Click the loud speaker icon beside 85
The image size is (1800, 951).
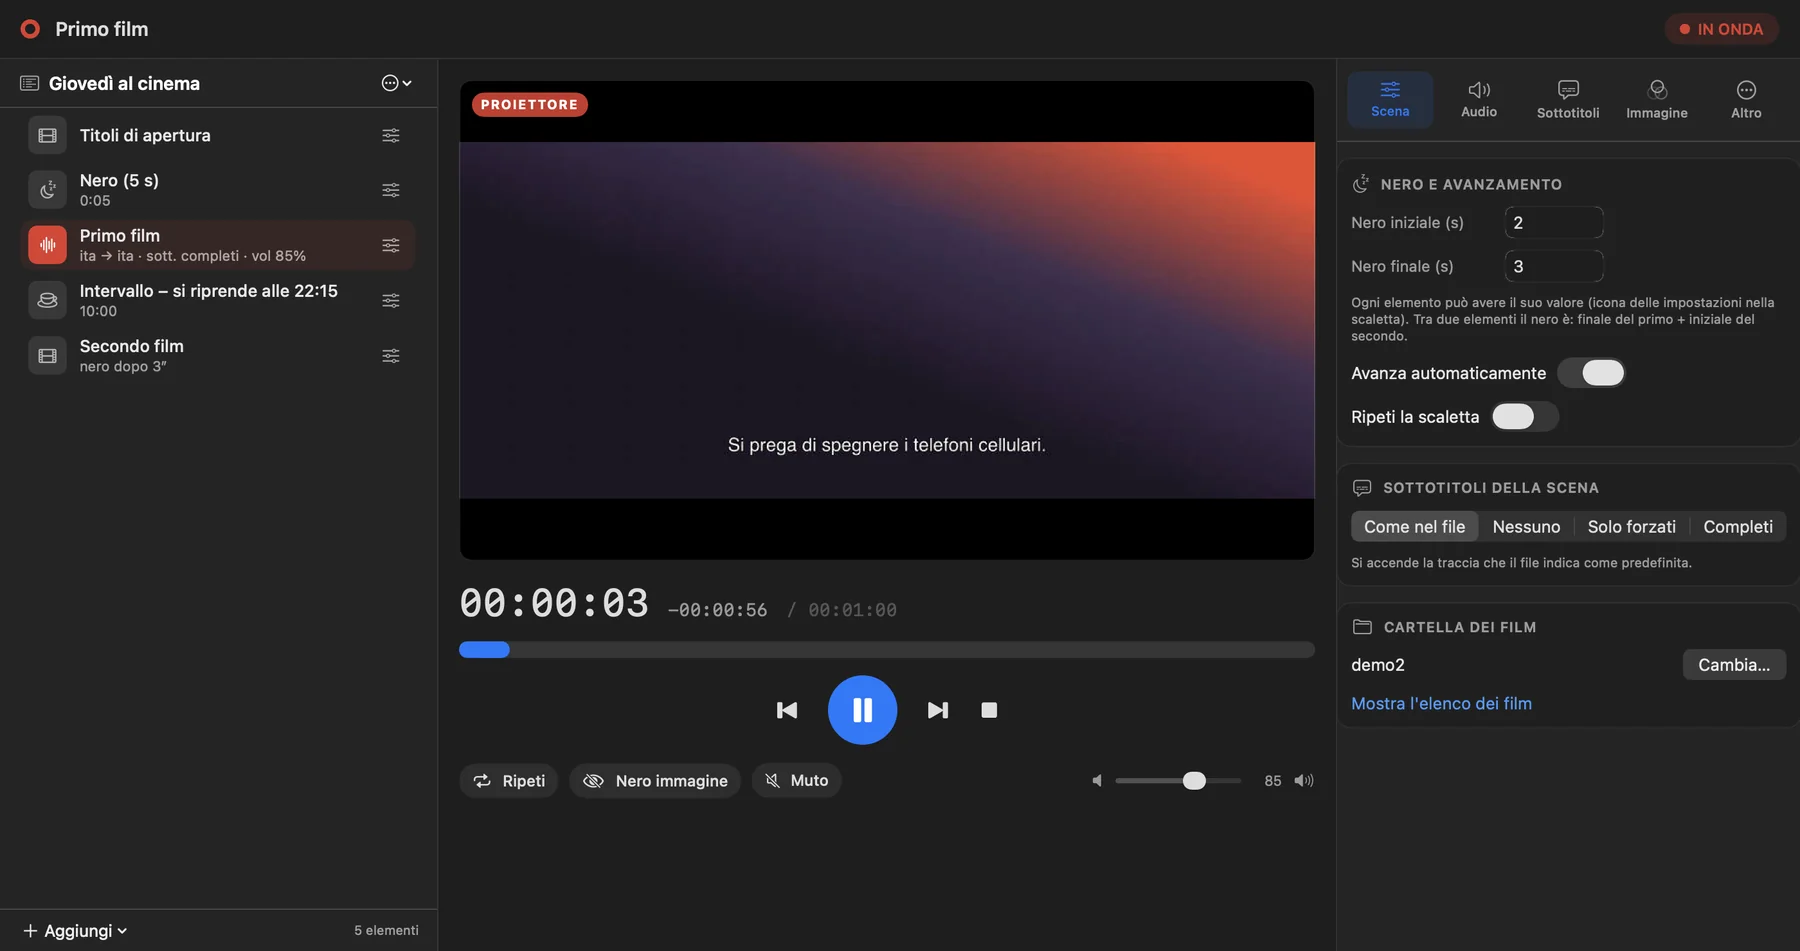click(x=1304, y=781)
